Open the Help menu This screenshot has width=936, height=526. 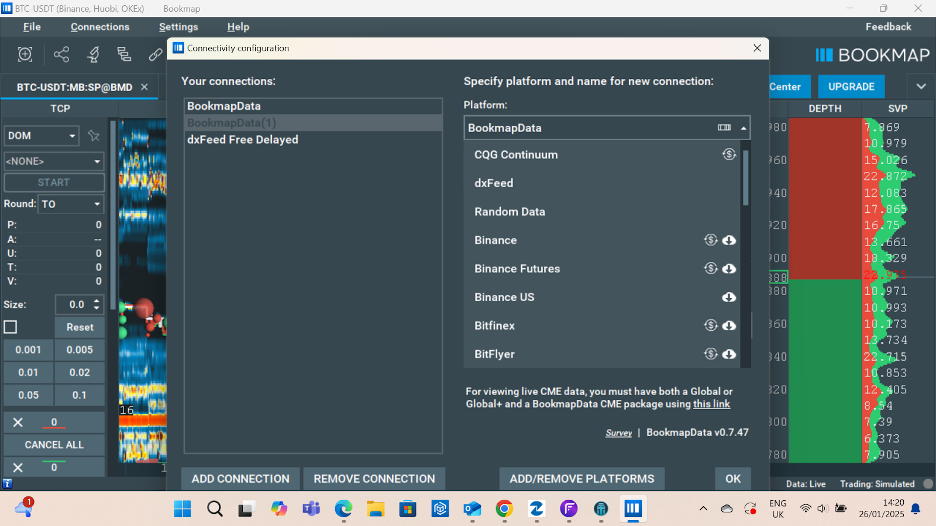(238, 27)
